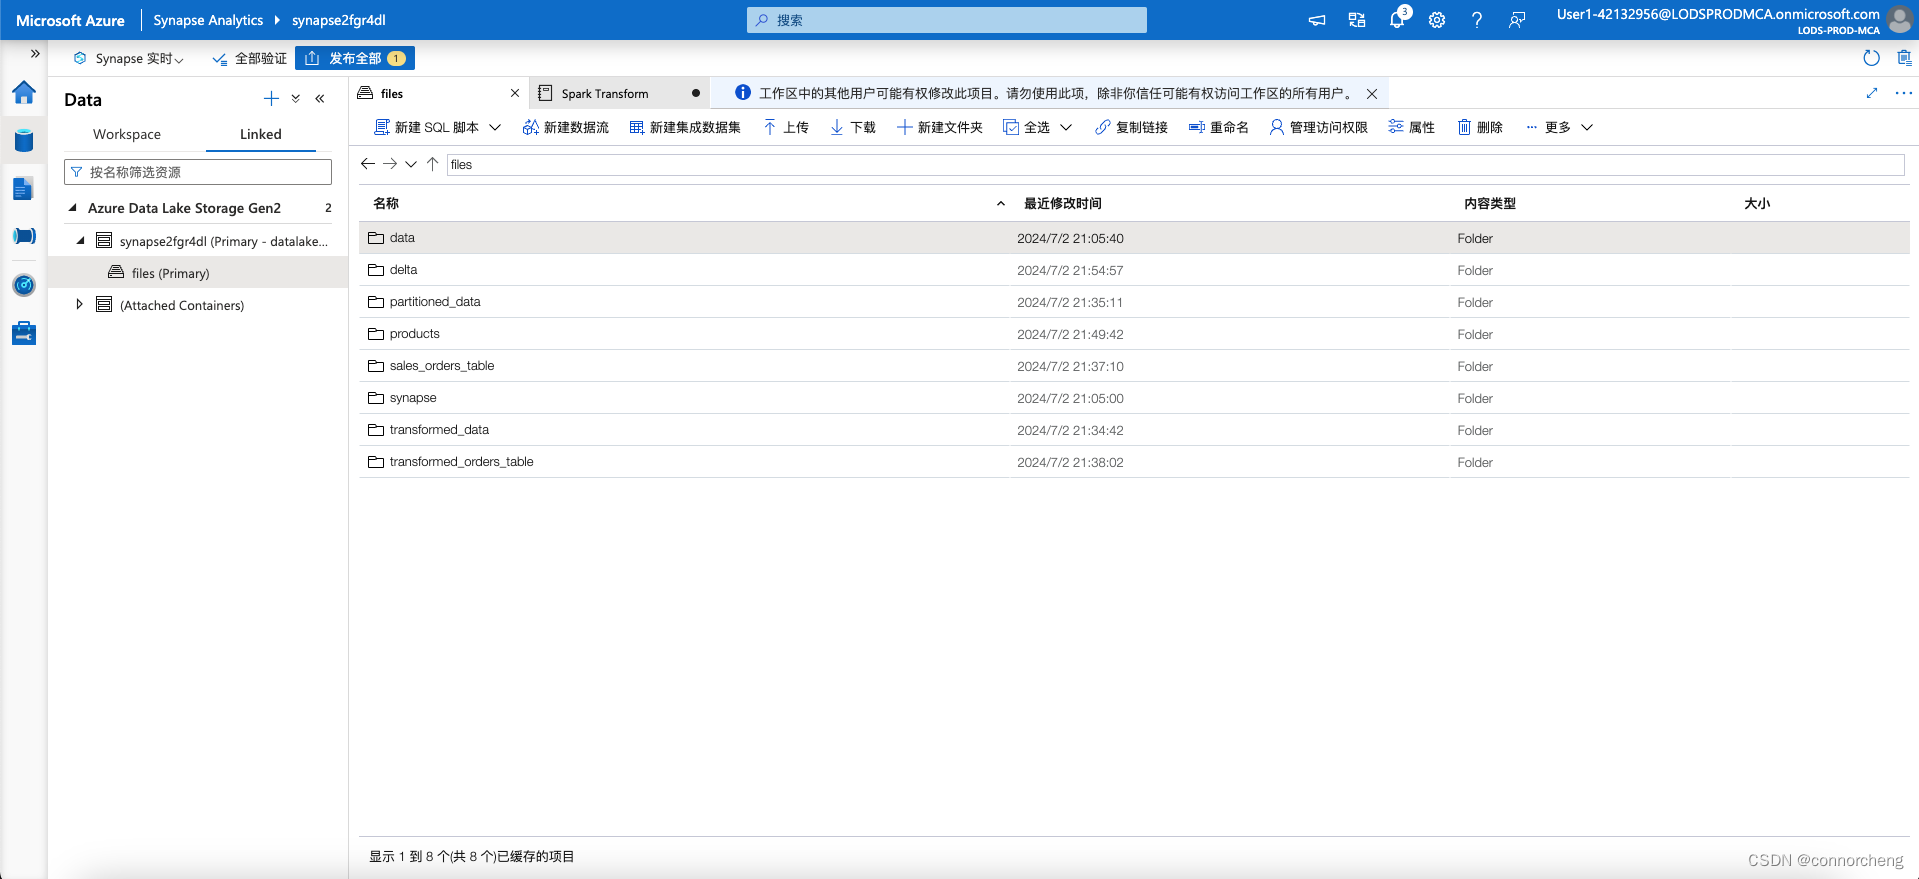Screen dimensions: 1919x879
Task: Open the help question mark icon
Action: (1477, 20)
